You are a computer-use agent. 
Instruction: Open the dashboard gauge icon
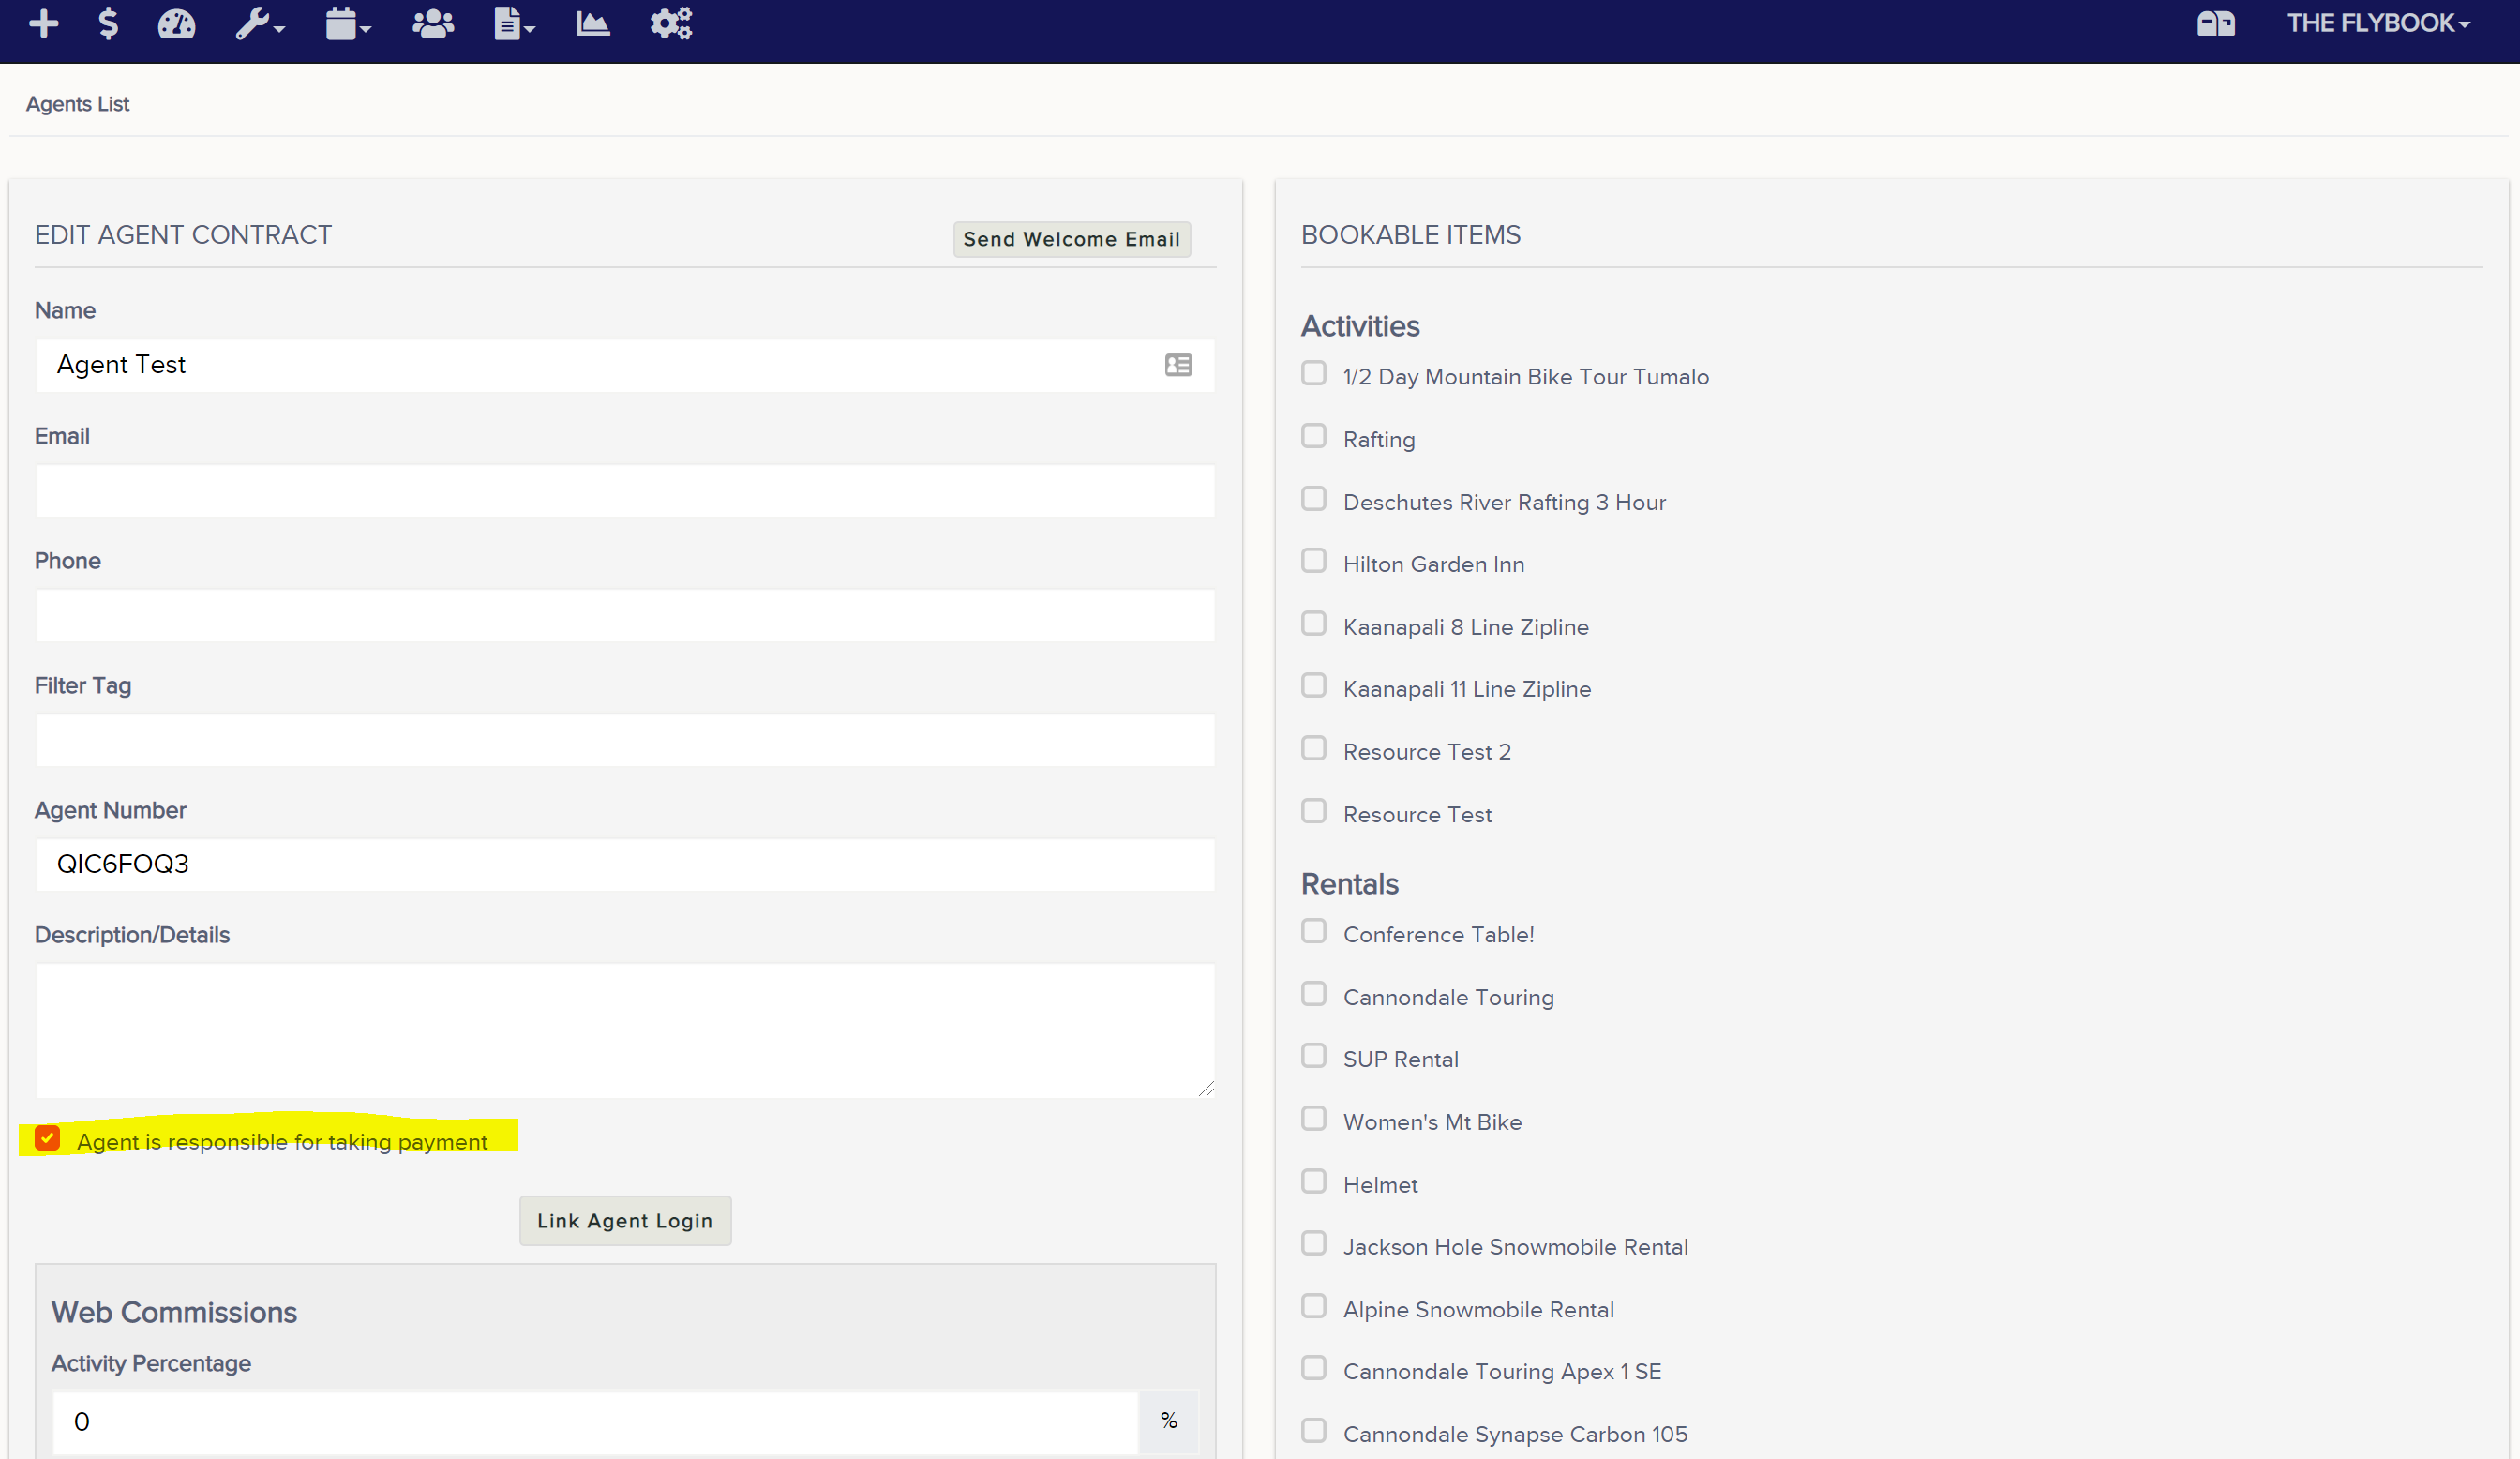pos(177,23)
